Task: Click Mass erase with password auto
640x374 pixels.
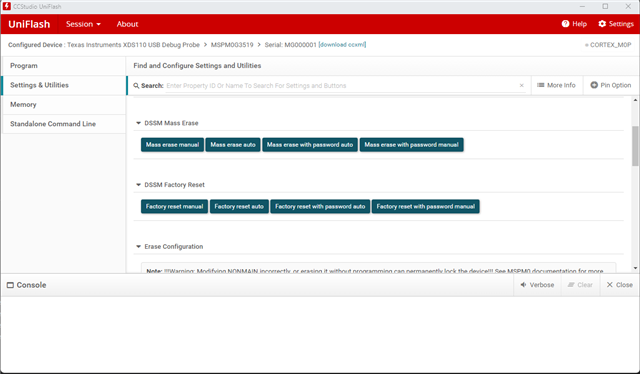Action: tap(310, 145)
